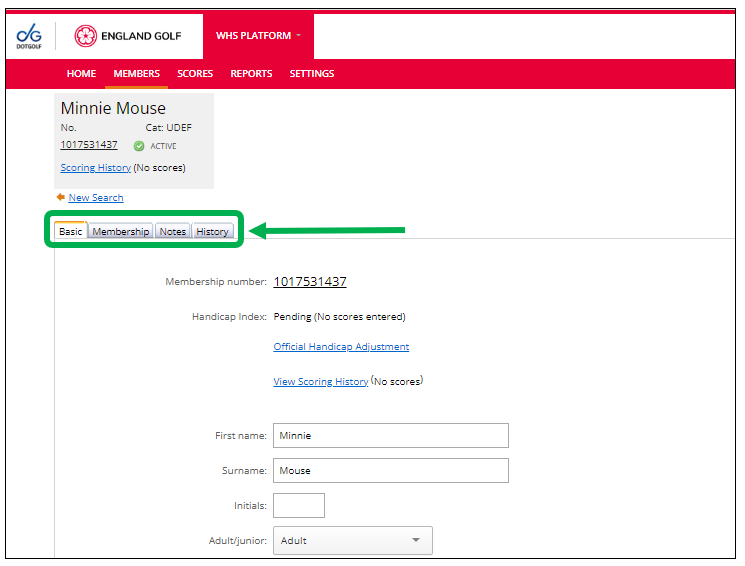Click the ENGLAND GOLF text label
Viewport: 745px width, 566px height.
coord(141,36)
